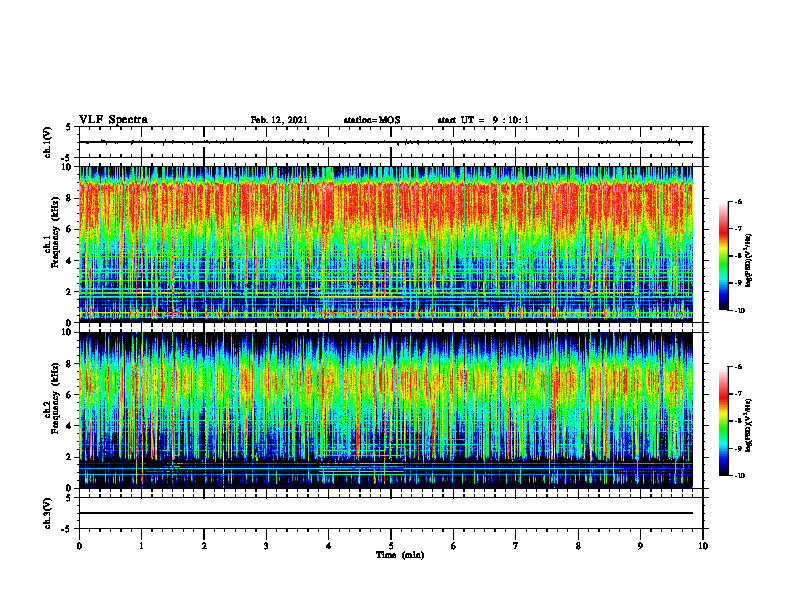Click the "3" minute time tick label
Viewport: 792px width, 612px height.
tap(266, 546)
